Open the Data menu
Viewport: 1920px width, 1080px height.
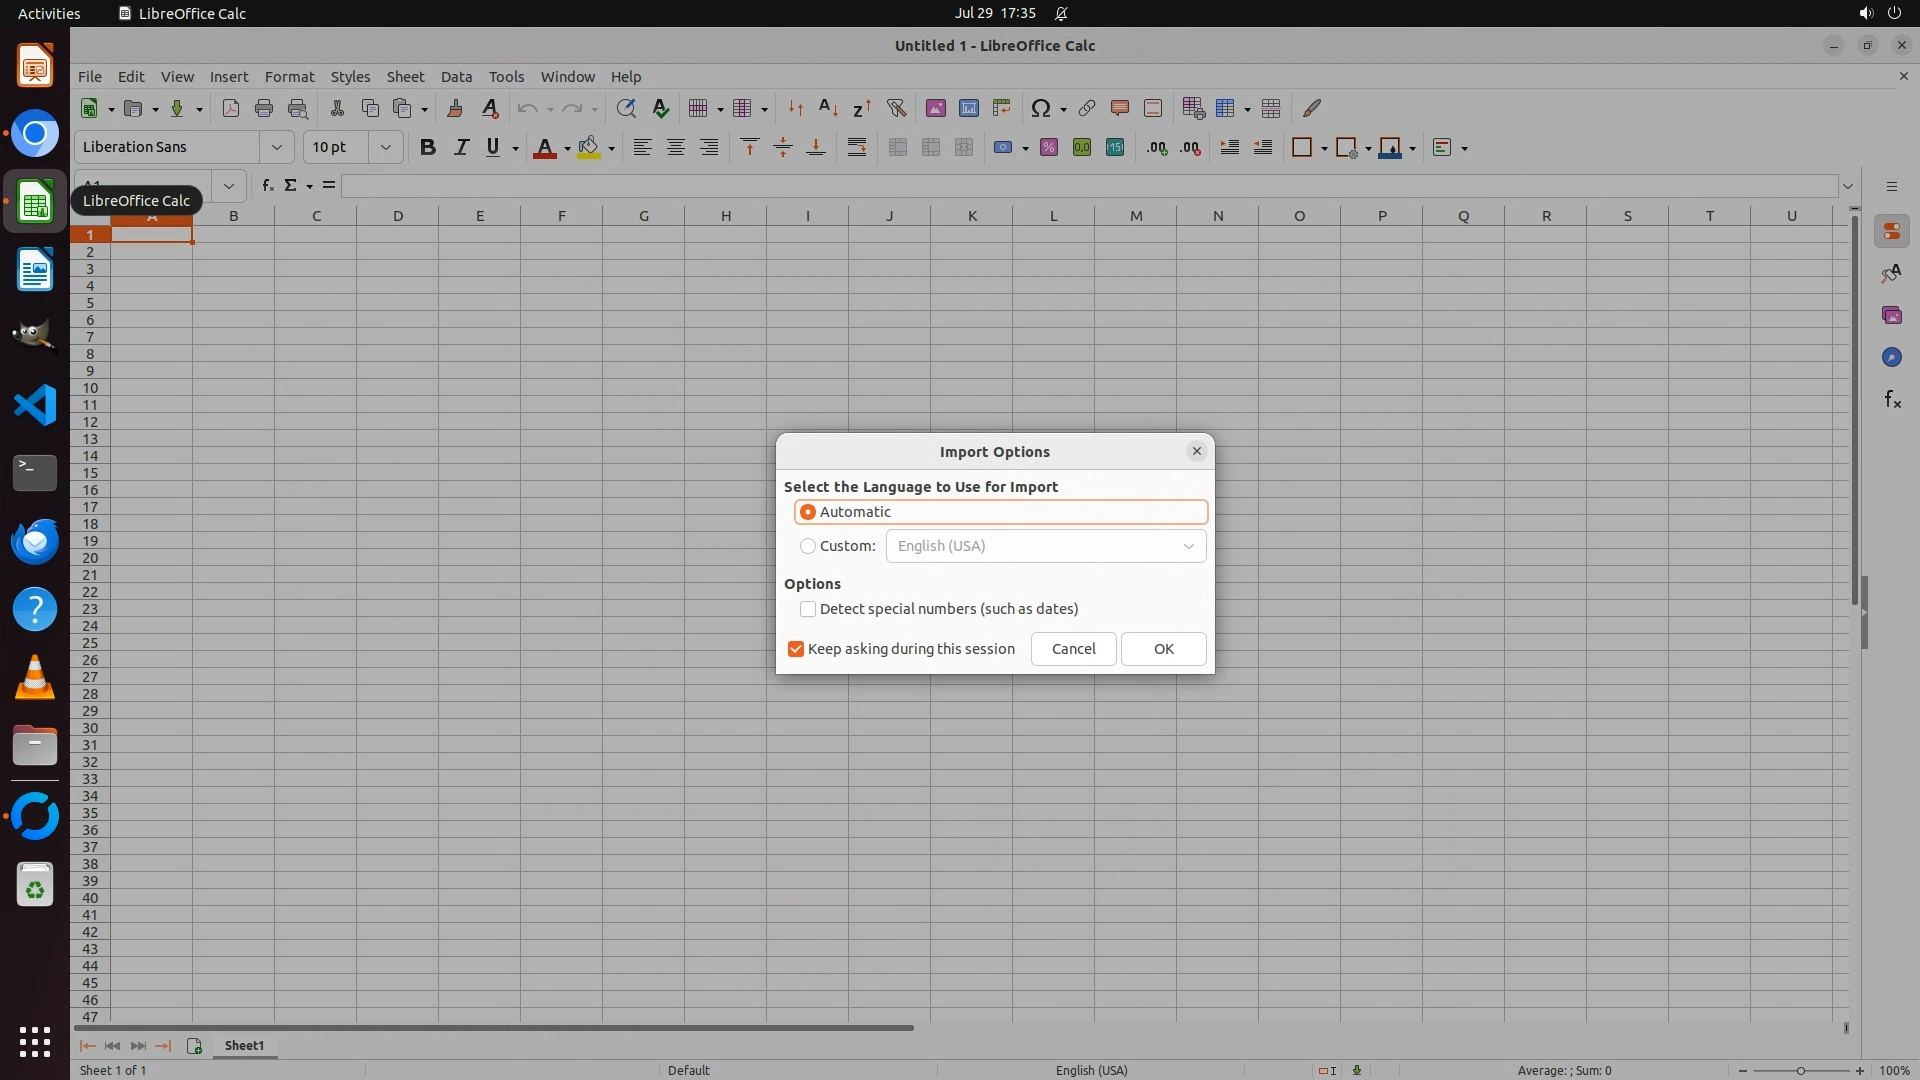coord(456,76)
